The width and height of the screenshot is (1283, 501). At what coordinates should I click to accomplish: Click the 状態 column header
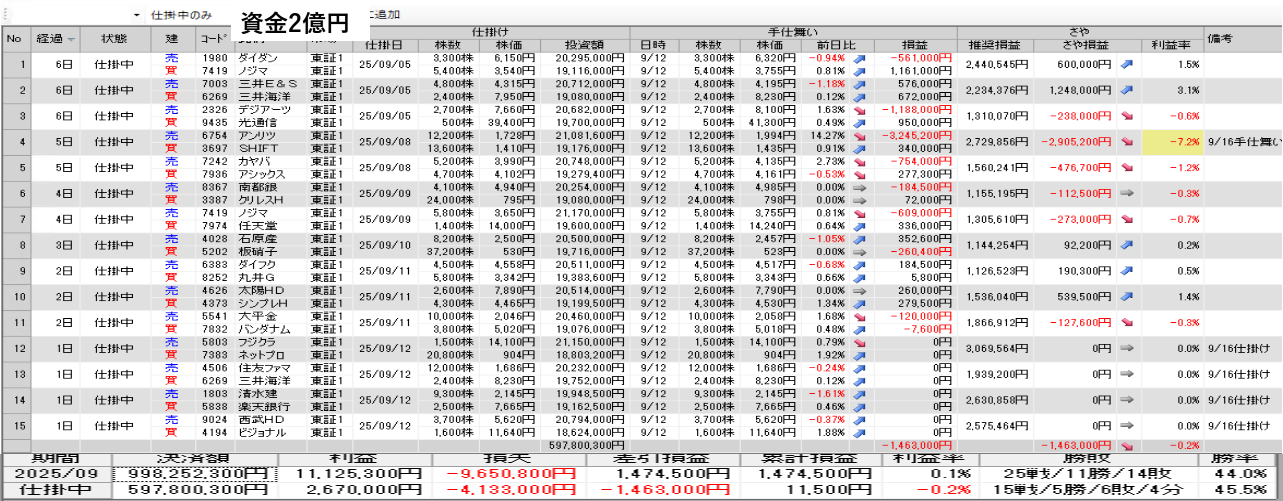pyautogui.click(x=114, y=39)
